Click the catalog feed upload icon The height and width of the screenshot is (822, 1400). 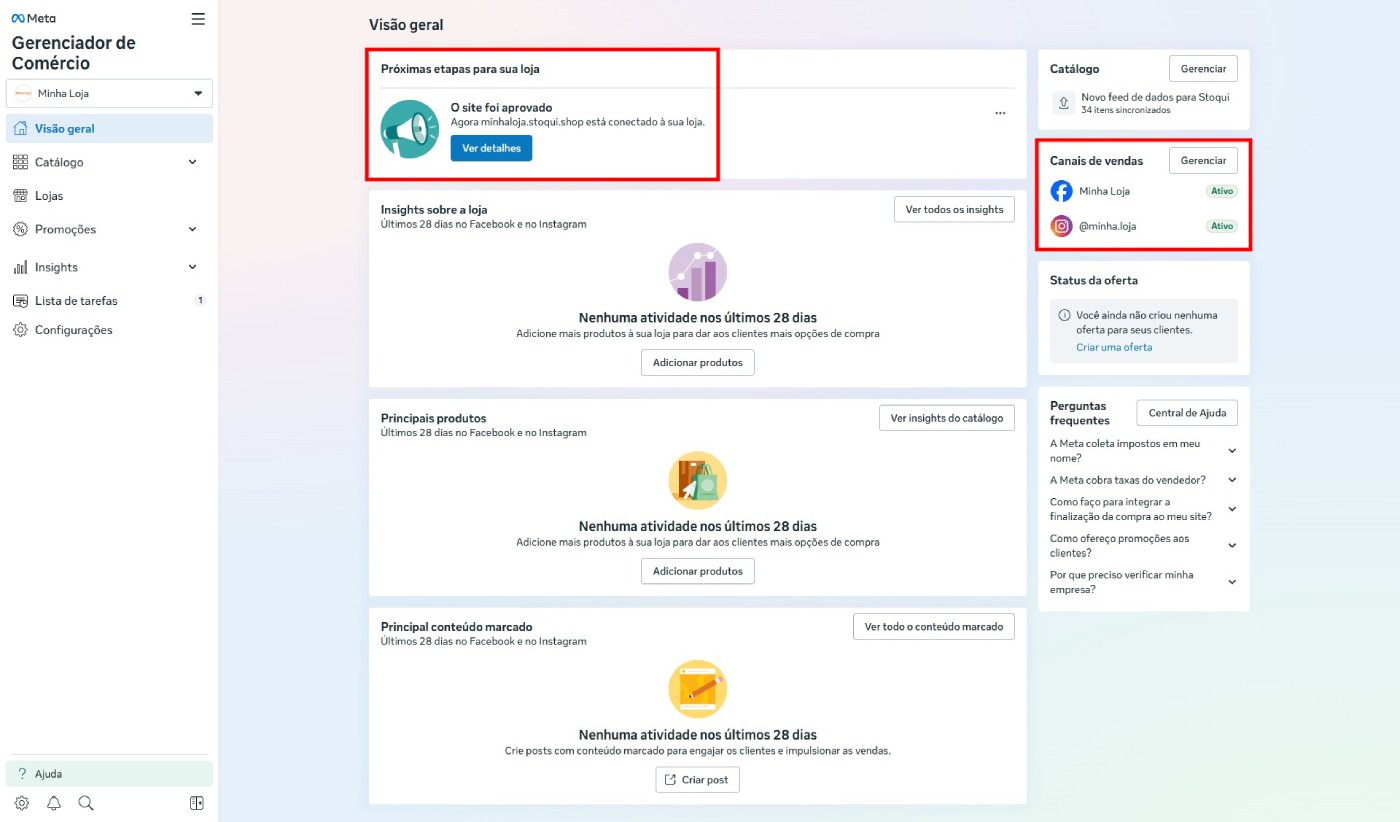tap(1061, 103)
